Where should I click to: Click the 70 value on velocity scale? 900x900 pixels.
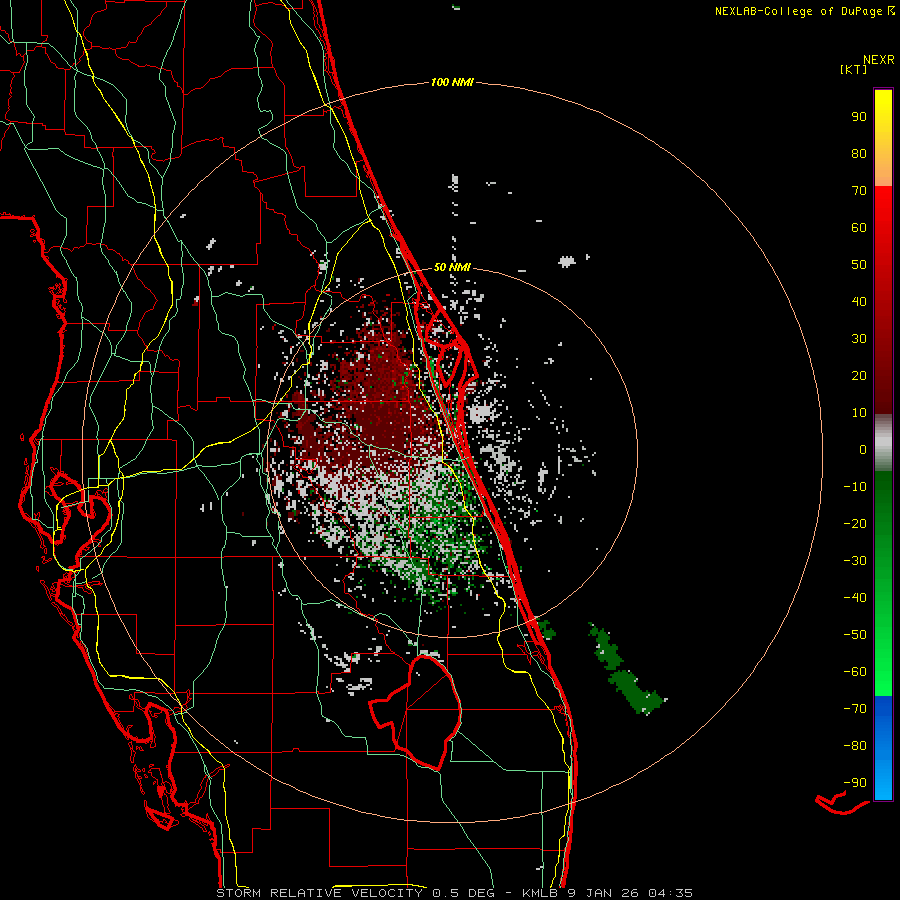click(859, 191)
